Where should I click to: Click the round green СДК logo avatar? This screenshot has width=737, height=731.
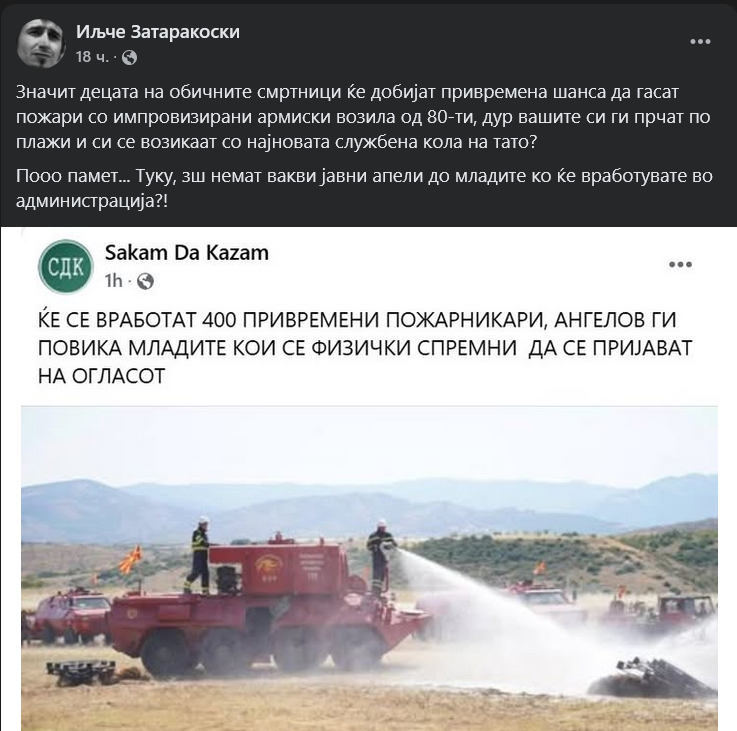[65, 267]
